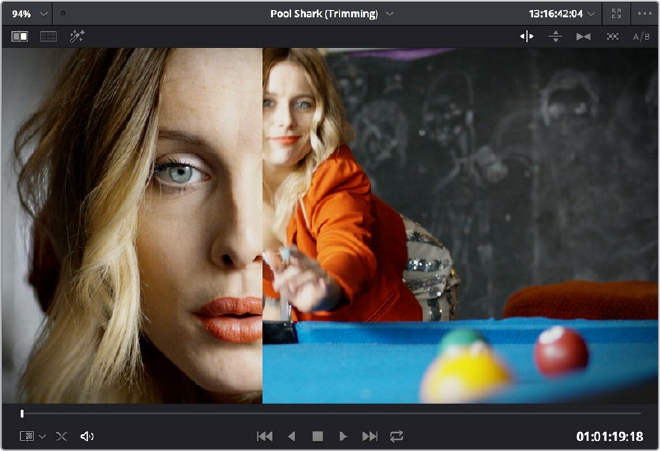Select the mix wipe mode icon

coord(583,37)
